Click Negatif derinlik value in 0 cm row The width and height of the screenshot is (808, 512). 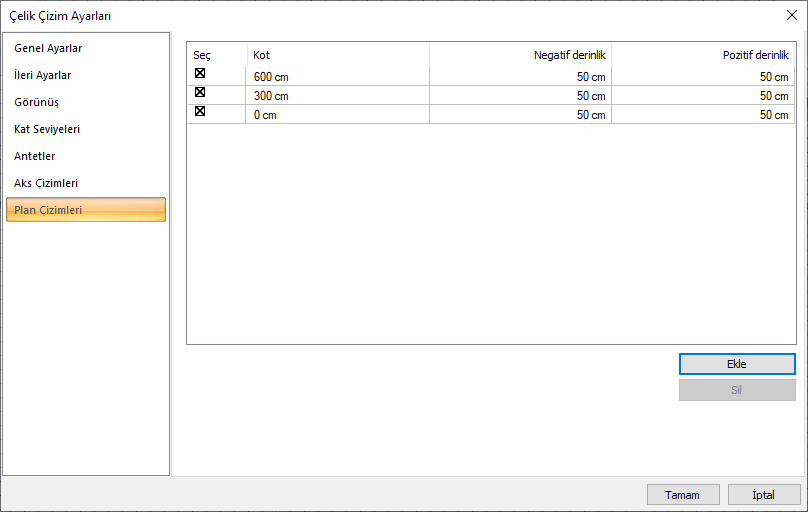(520, 115)
